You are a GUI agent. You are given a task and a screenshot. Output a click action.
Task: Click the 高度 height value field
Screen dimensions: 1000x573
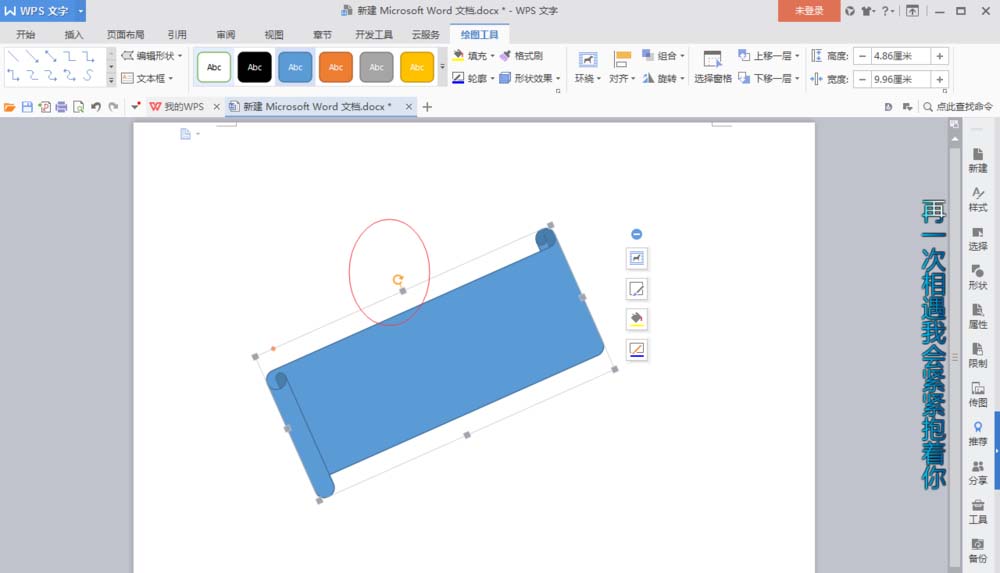coord(901,56)
